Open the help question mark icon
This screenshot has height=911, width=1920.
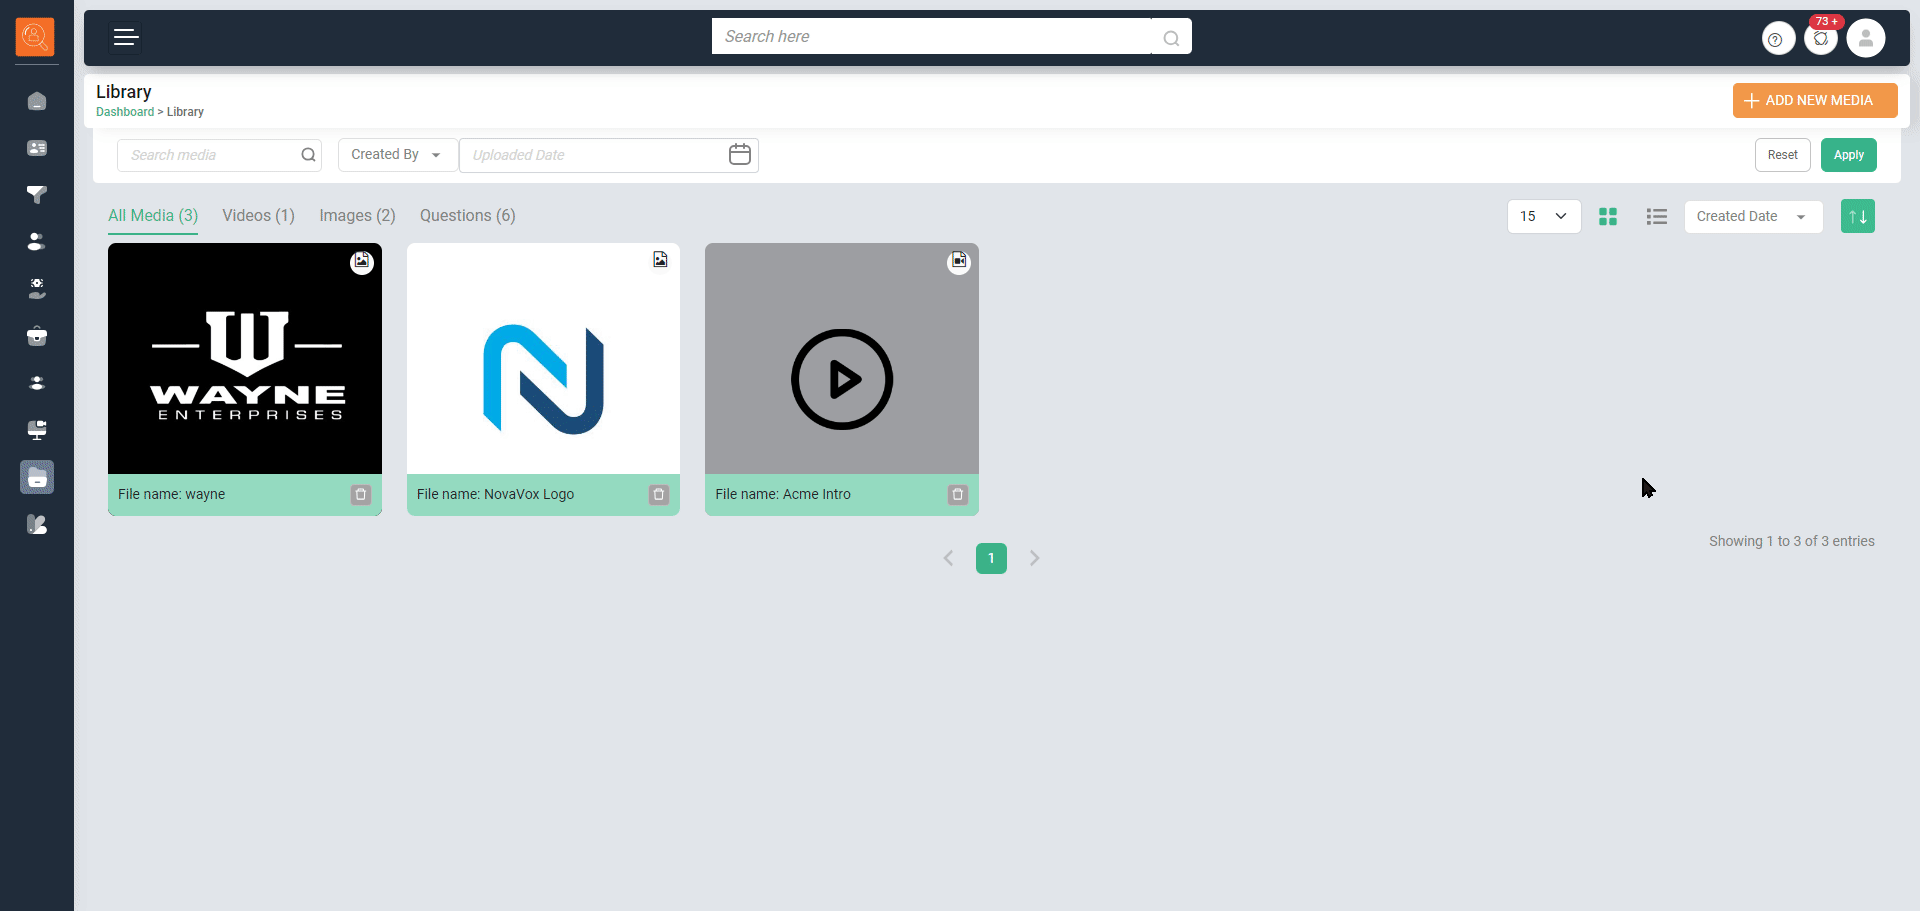(x=1776, y=39)
